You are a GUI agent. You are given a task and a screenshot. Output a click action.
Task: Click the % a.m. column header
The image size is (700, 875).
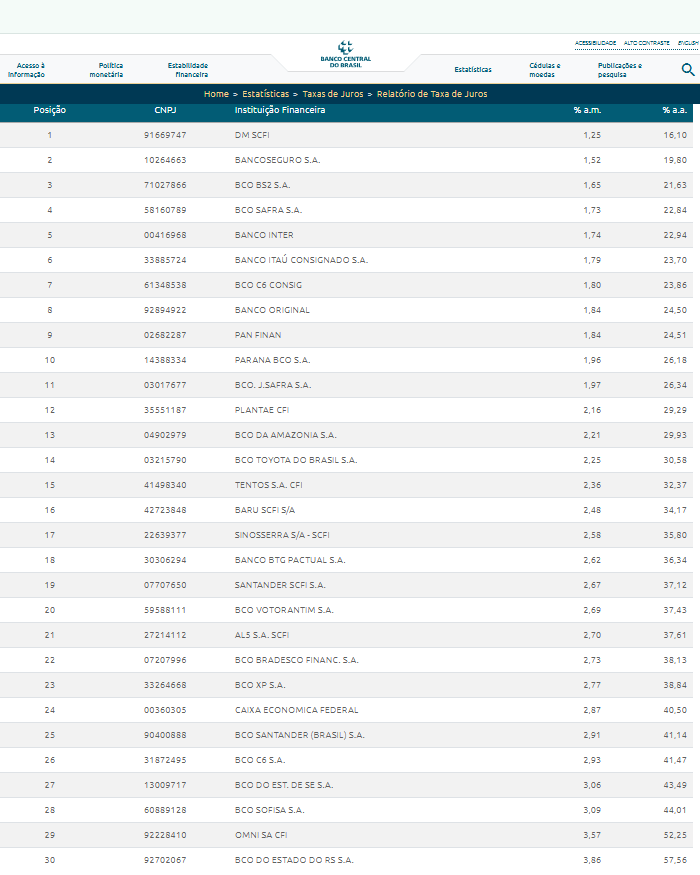pyautogui.click(x=587, y=110)
